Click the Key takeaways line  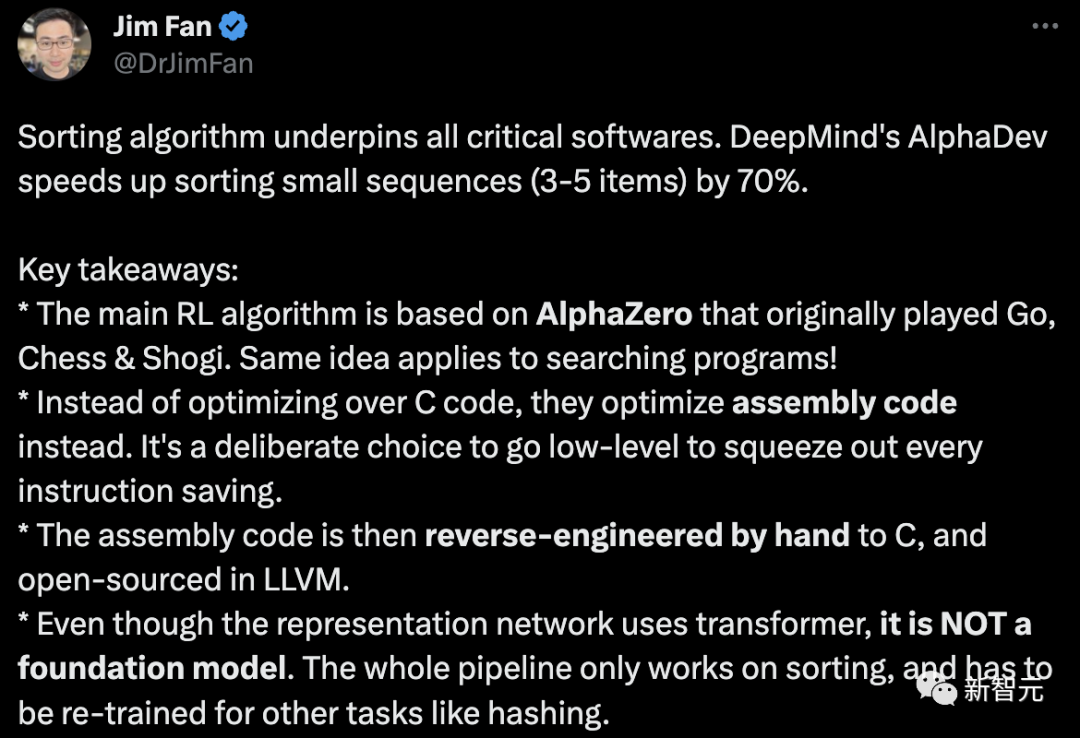(130, 269)
